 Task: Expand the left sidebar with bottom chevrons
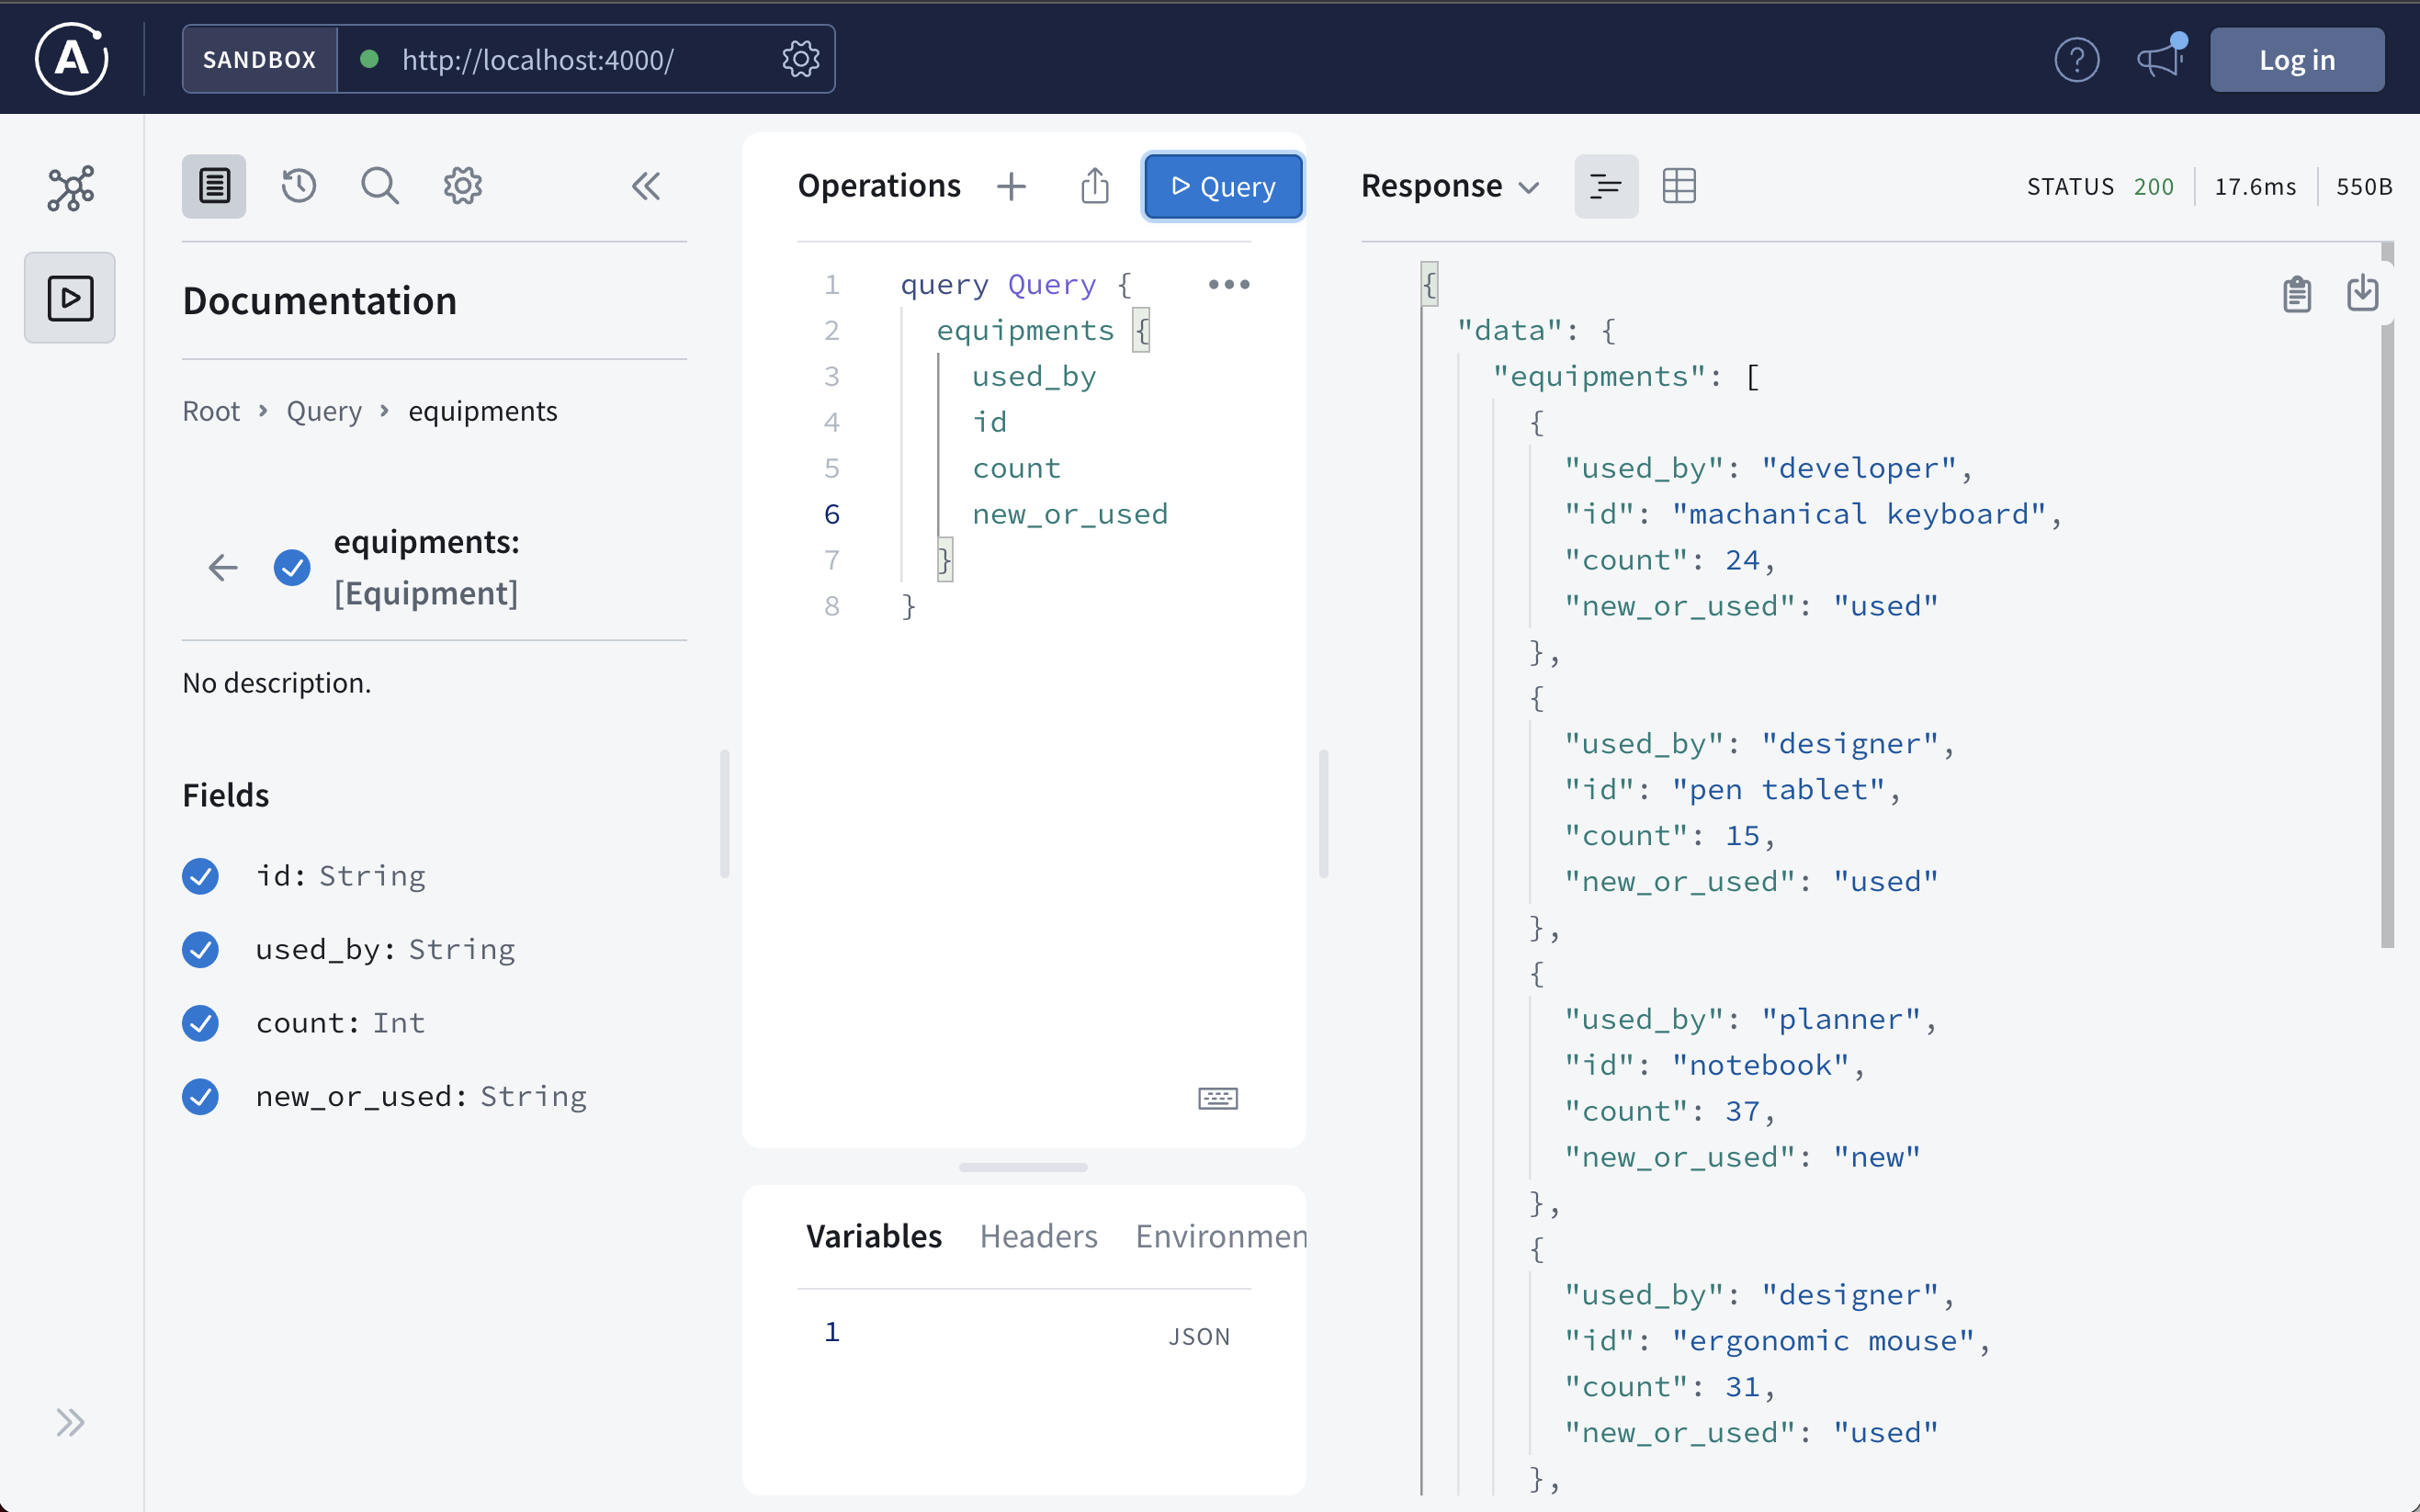pyautogui.click(x=70, y=1422)
